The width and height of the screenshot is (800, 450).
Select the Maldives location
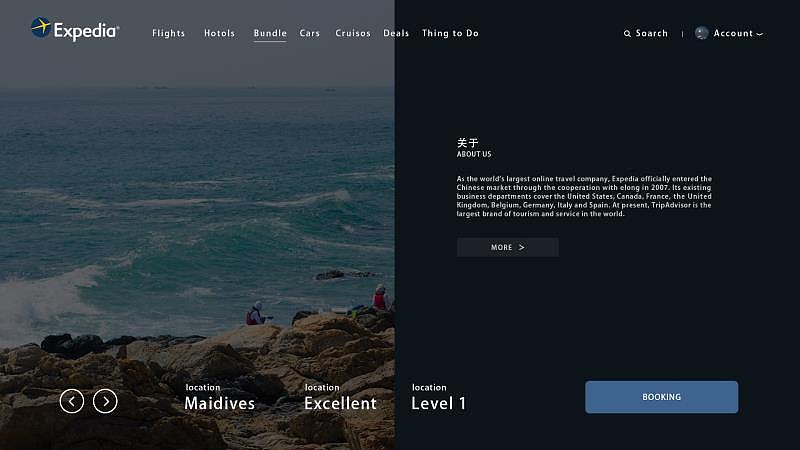coord(219,403)
